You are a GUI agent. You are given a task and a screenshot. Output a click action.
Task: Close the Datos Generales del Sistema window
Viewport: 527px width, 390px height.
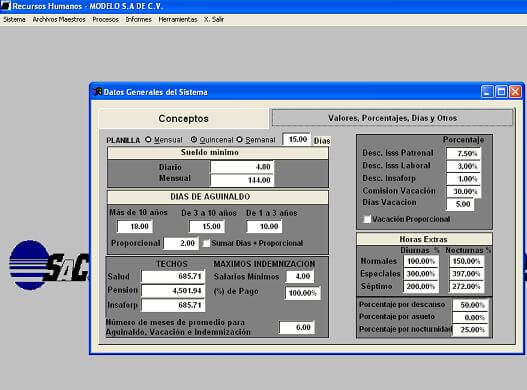(515, 91)
